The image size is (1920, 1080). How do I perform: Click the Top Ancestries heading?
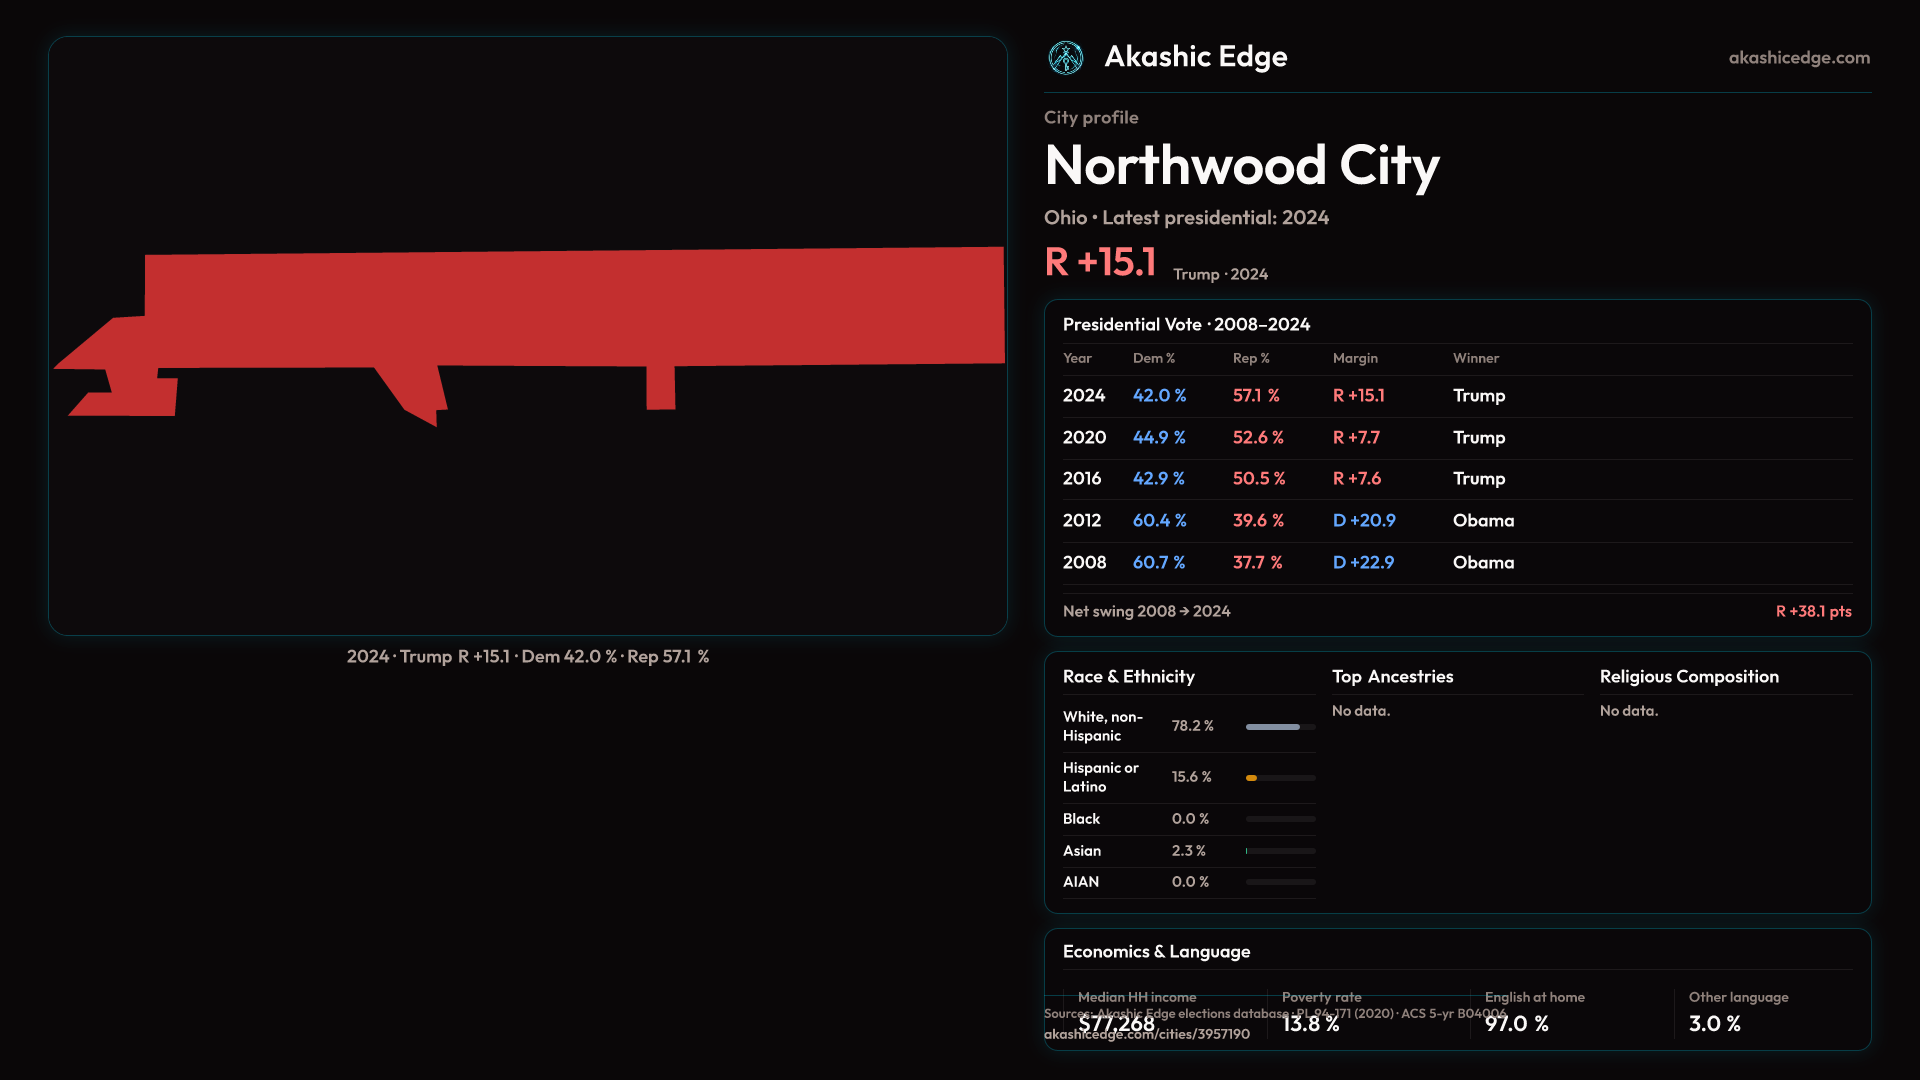point(1392,677)
